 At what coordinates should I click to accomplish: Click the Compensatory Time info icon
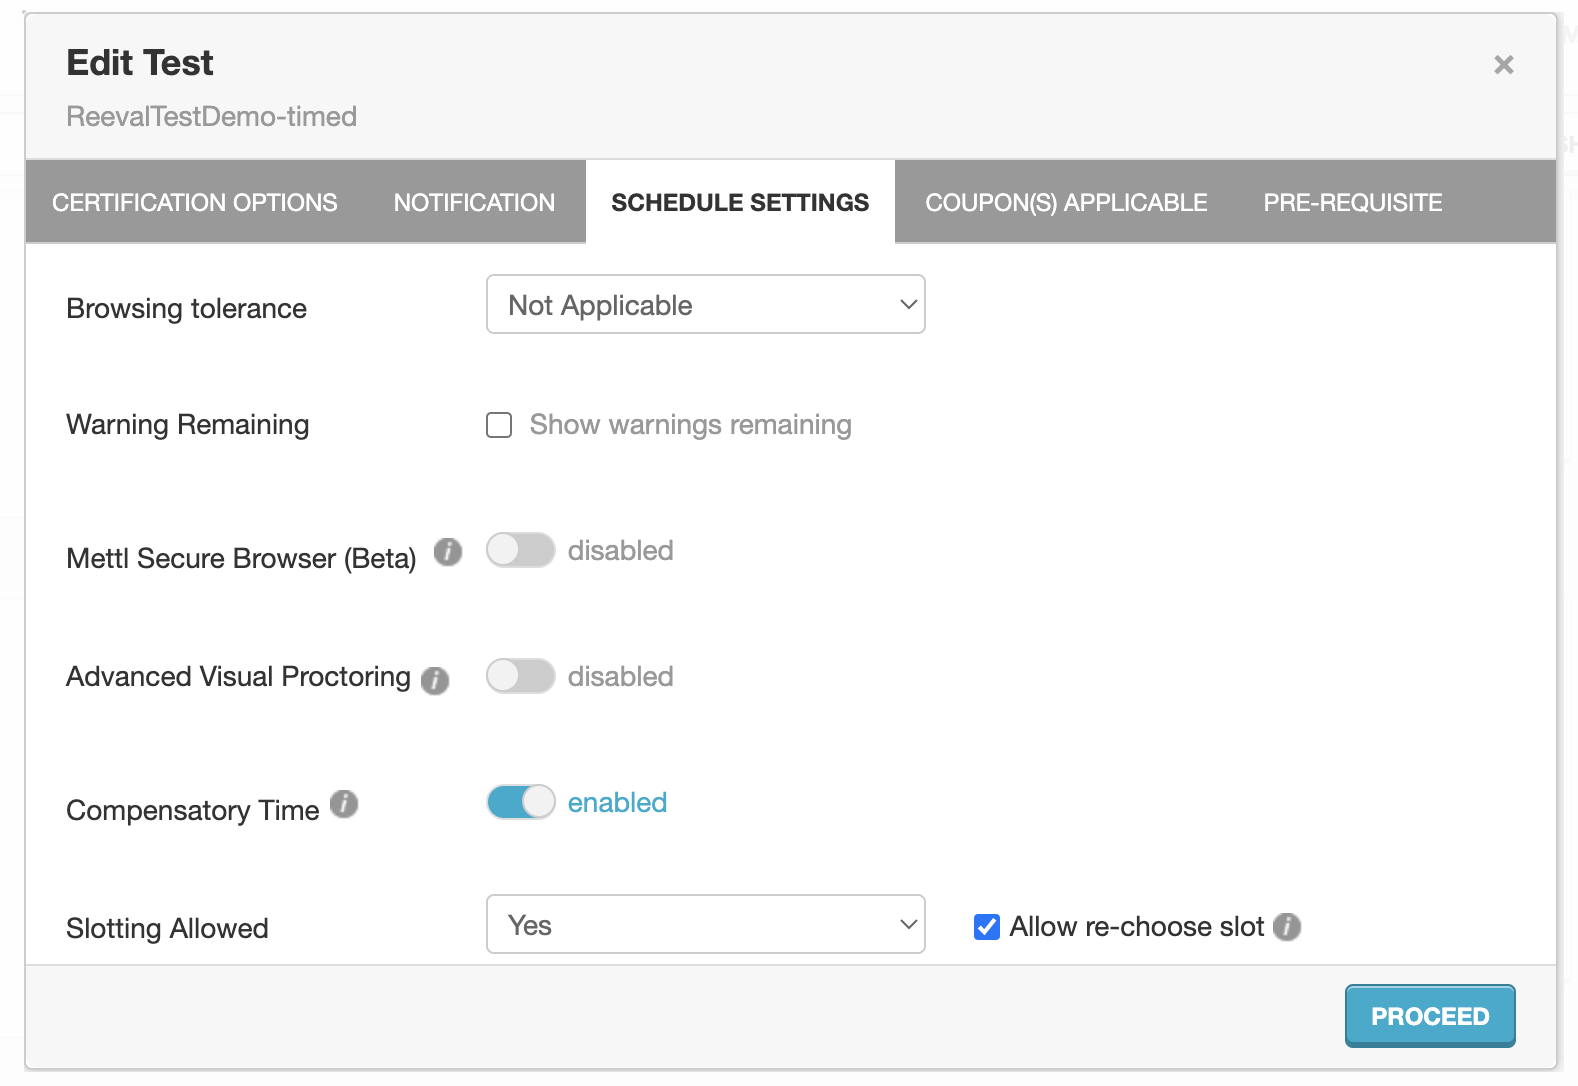pos(344,804)
